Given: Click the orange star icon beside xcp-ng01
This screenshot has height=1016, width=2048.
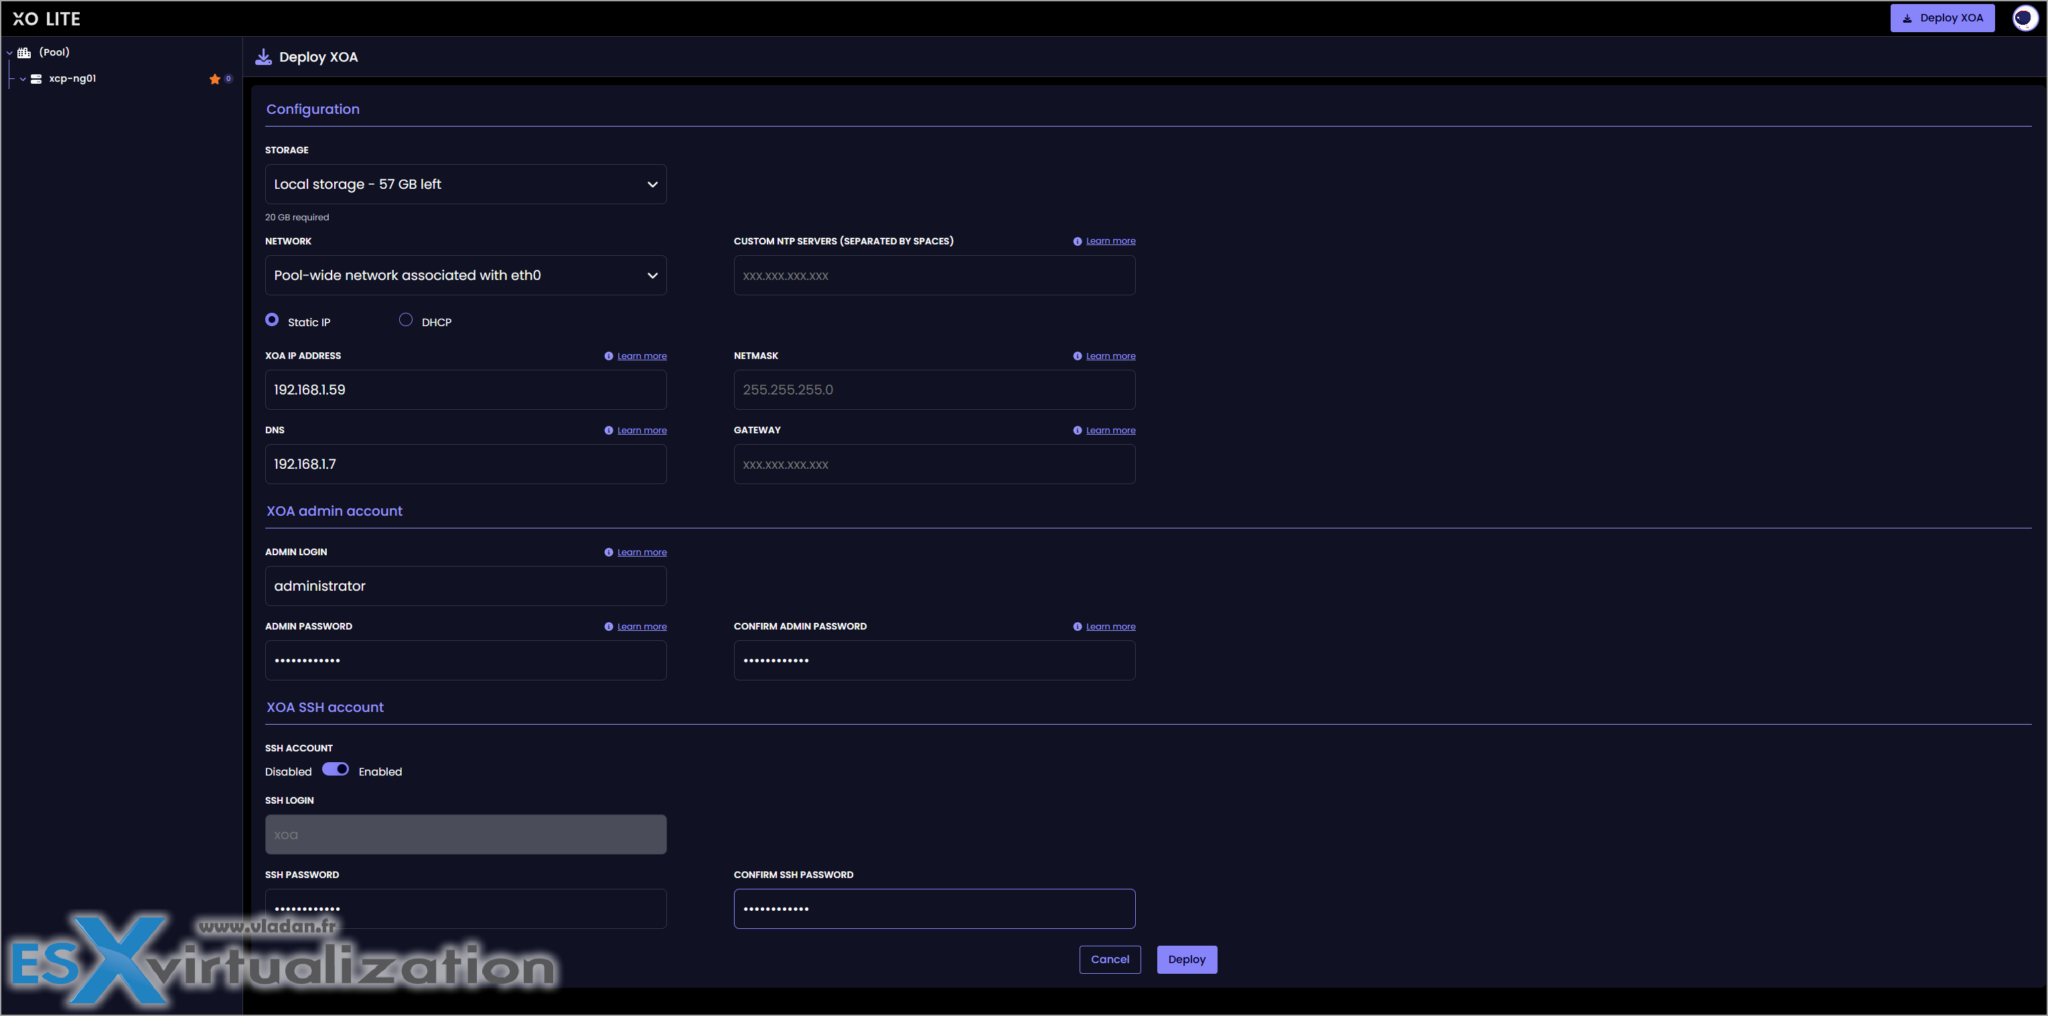Looking at the screenshot, I should tap(214, 78).
